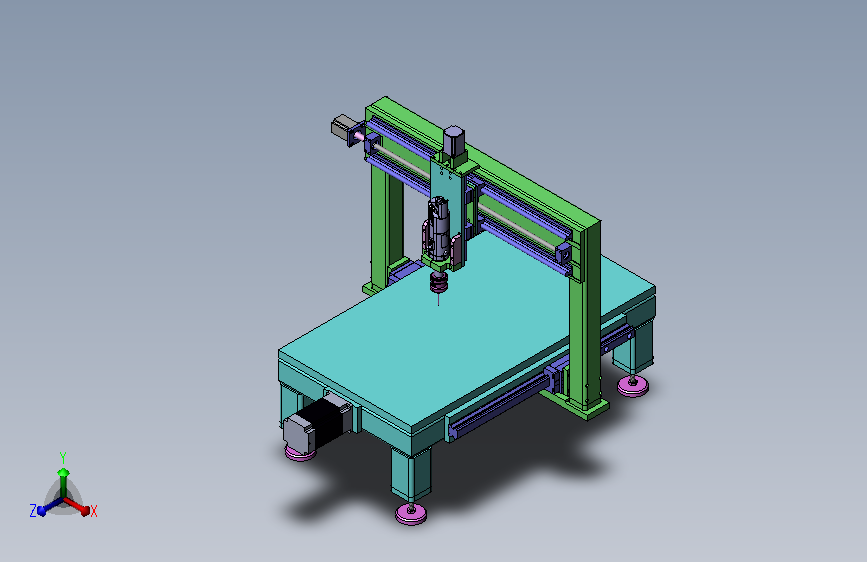Select the pink leveling foot under the right leg
The image size is (867, 562).
(x=633, y=386)
